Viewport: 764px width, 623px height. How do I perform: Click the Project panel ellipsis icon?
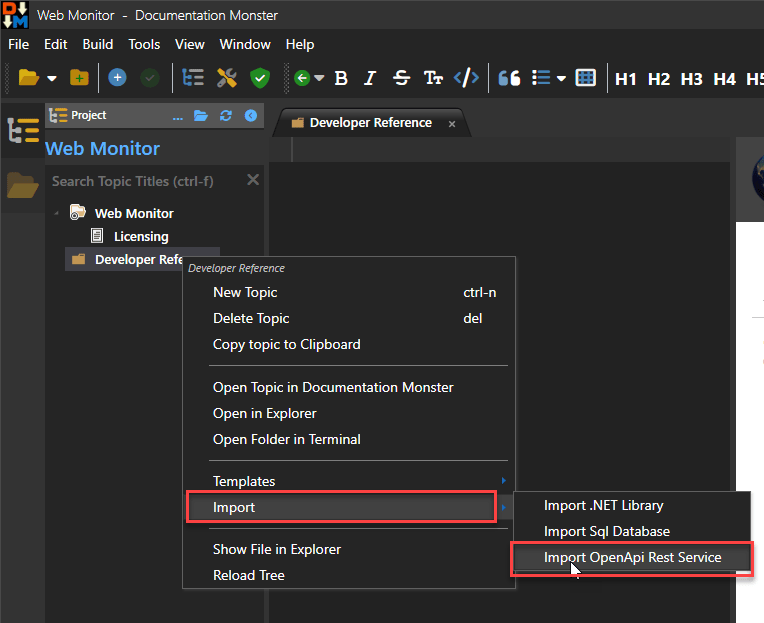[x=178, y=116]
